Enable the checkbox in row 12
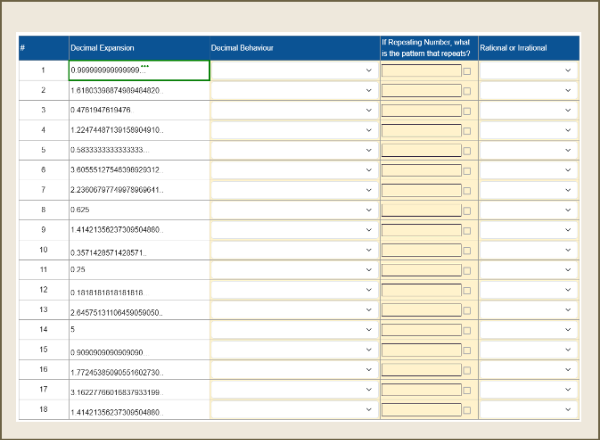600x440 pixels. click(x=467, y=291)
